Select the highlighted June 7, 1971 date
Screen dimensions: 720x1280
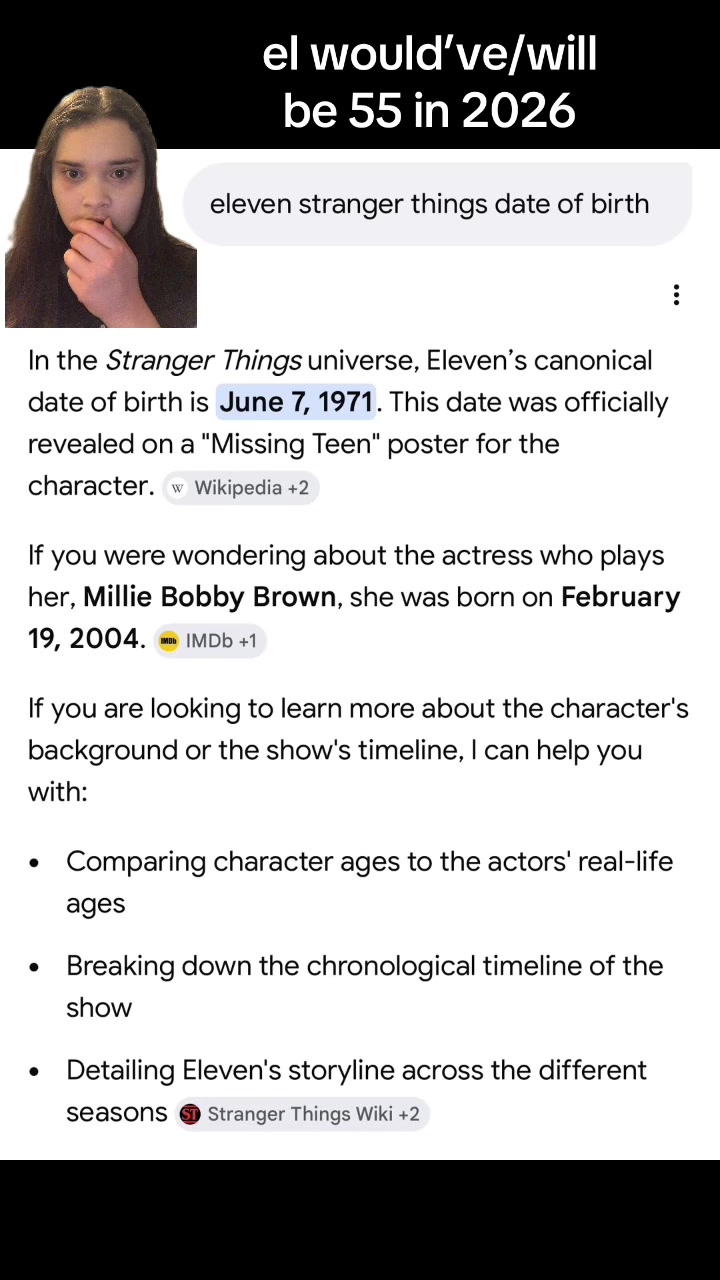296,402
